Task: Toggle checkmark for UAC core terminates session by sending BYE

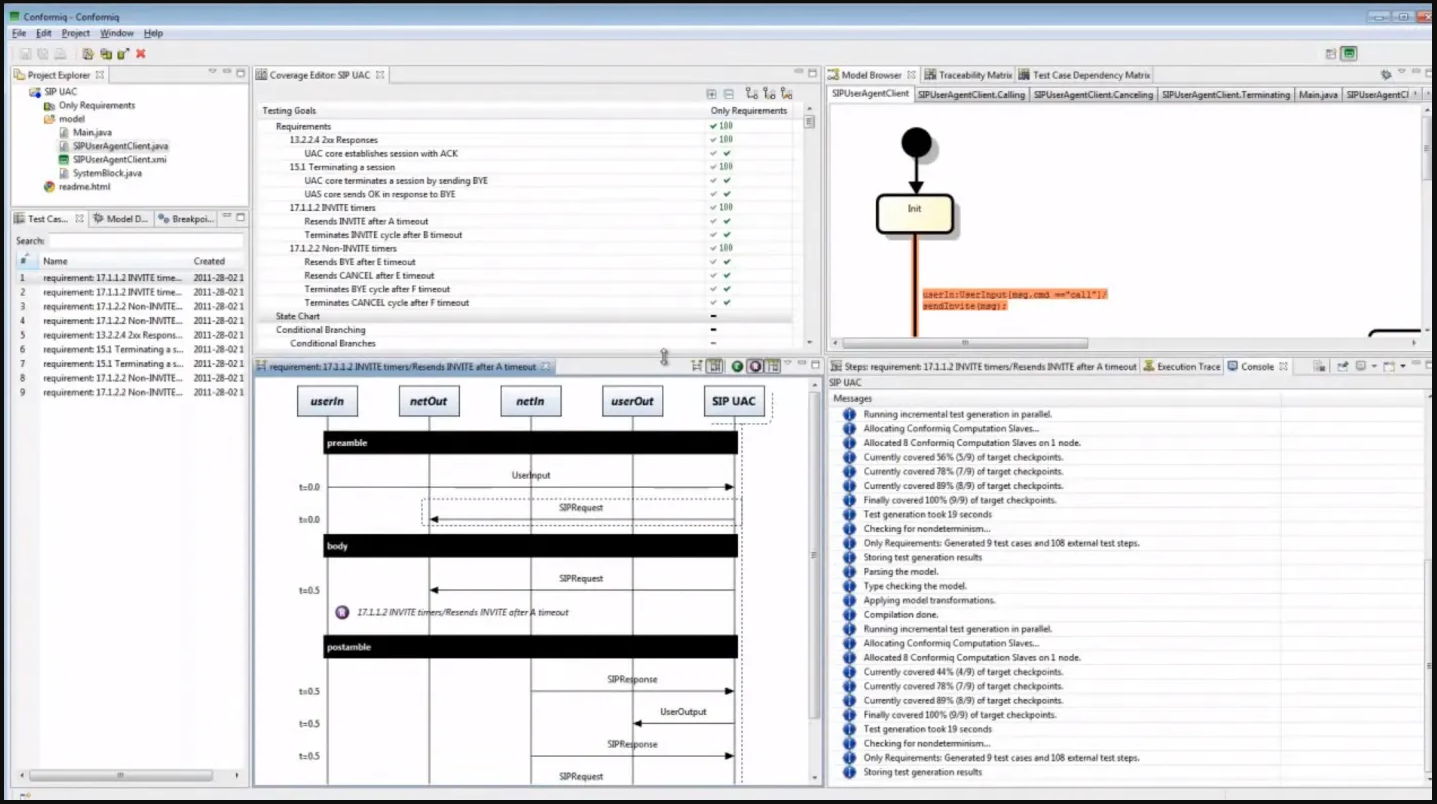Action: (727, 181)
